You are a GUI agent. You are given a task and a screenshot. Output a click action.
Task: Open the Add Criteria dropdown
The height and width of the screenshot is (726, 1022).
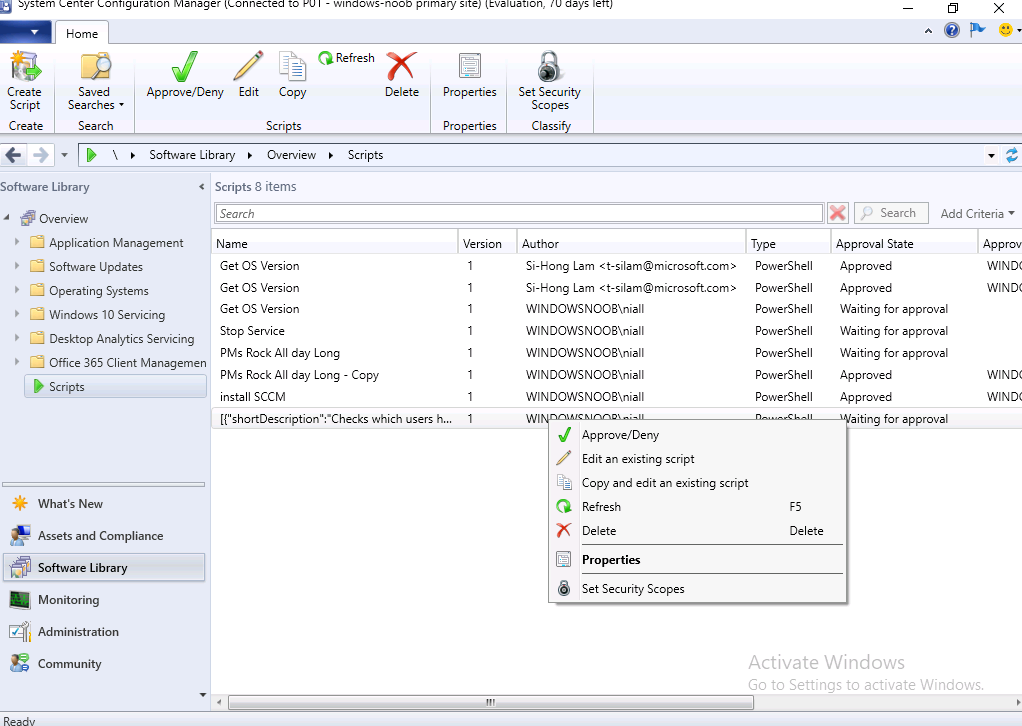977,213
